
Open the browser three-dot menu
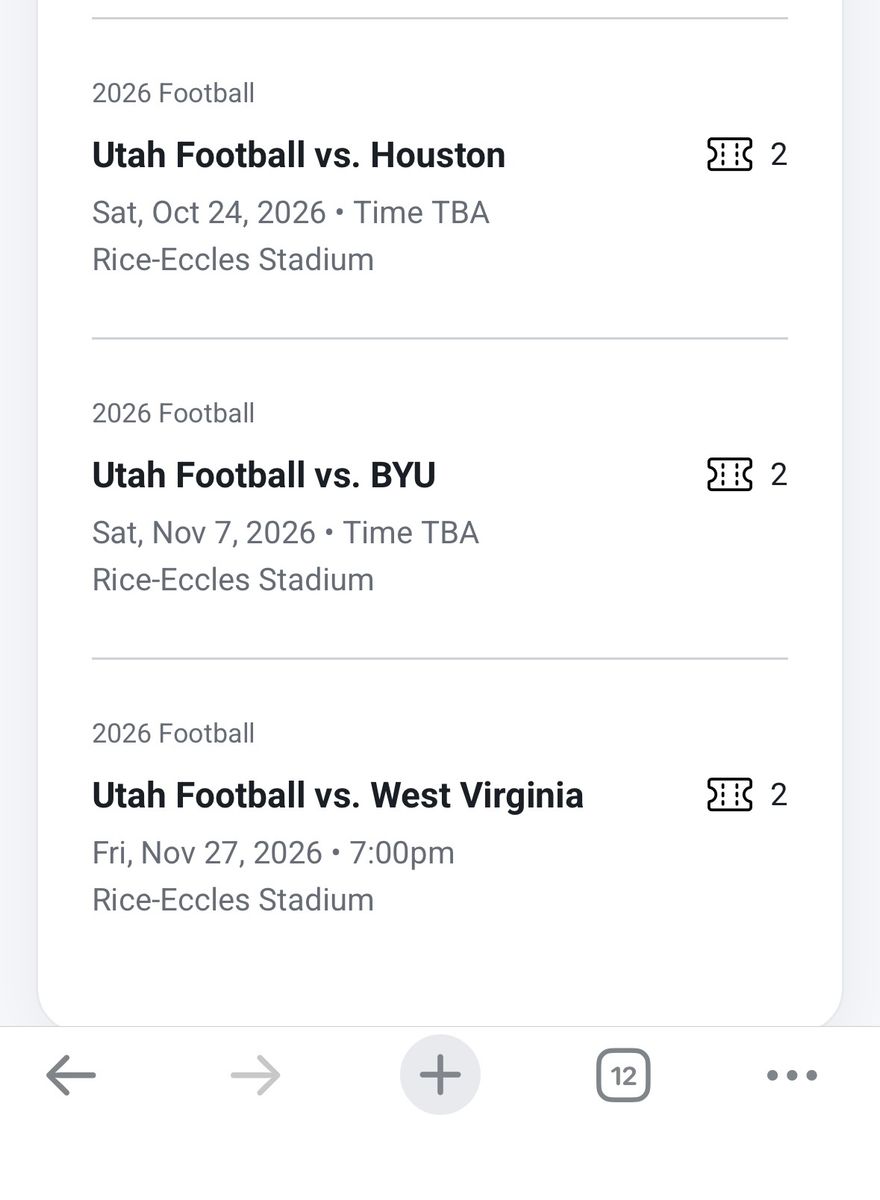(792, 1076)
